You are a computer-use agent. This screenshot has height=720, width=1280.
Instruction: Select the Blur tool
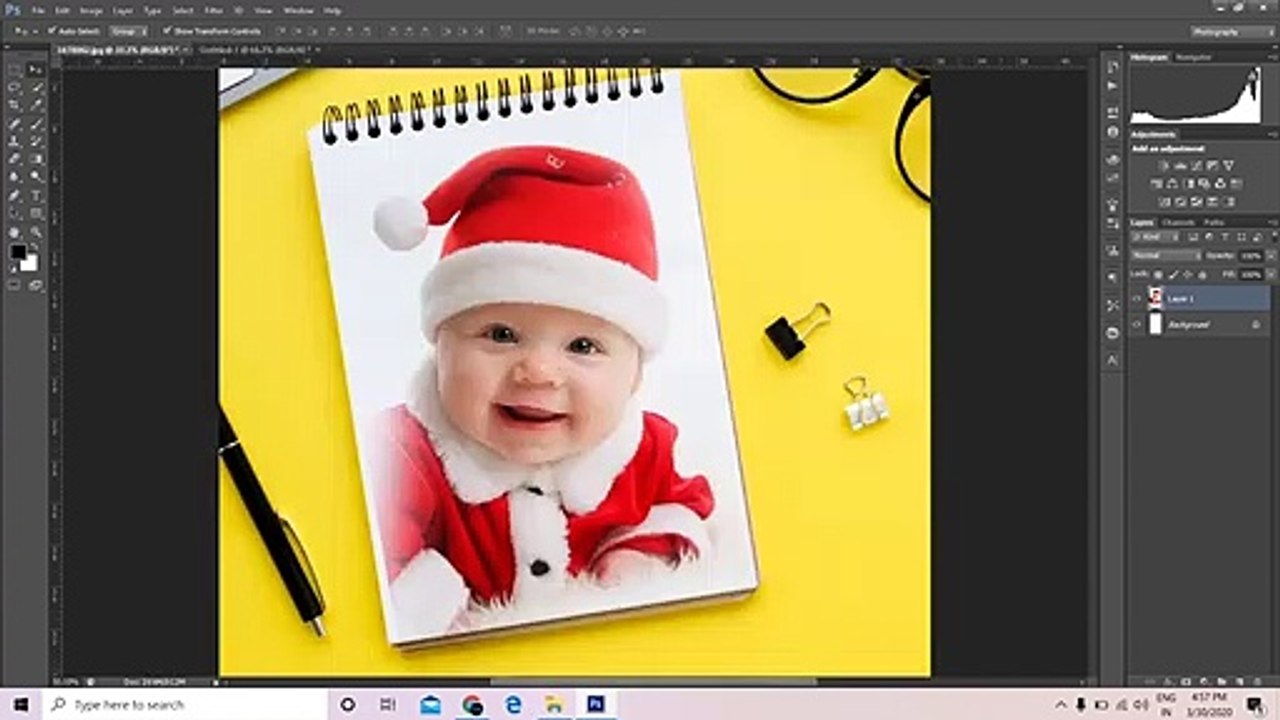pyautogui.click(x=14, y=176)
